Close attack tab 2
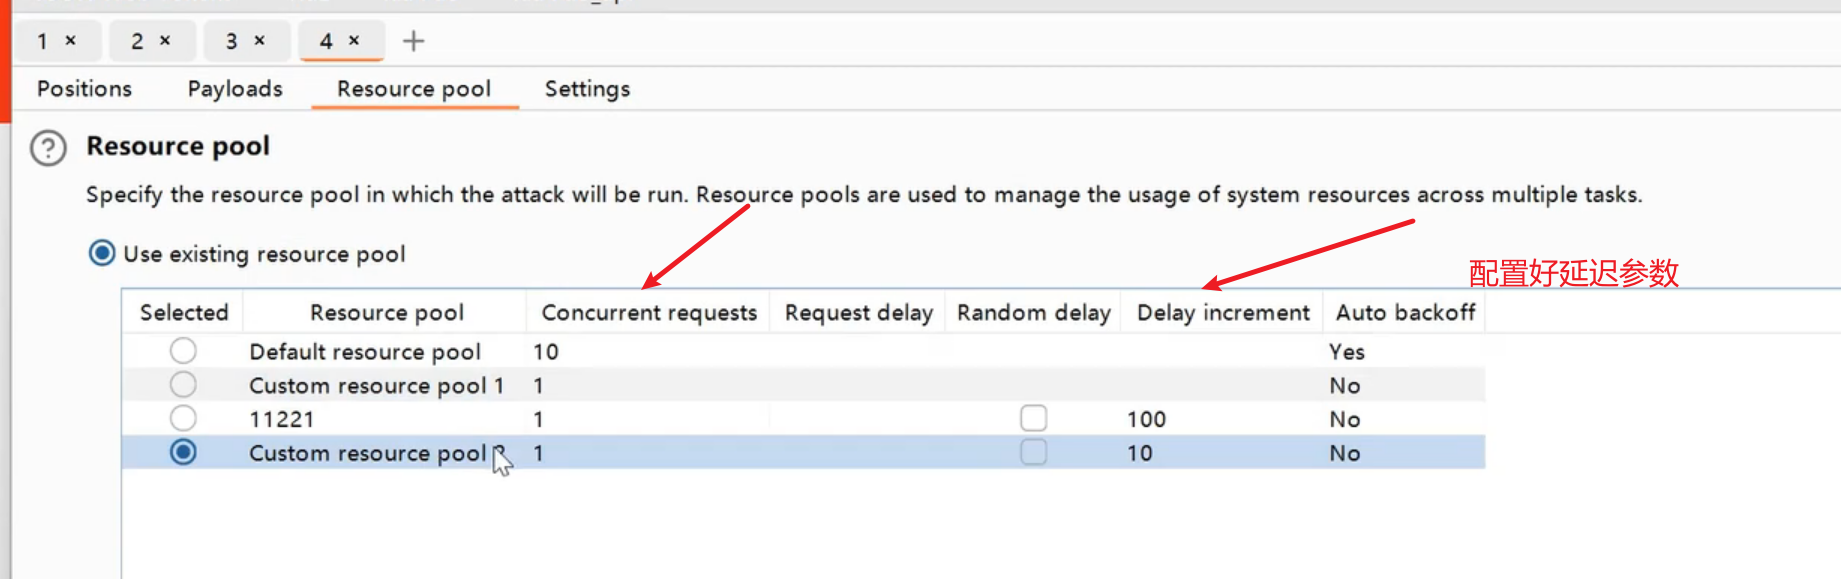This screenshot has width=1841, height=579. coord(165,41)
